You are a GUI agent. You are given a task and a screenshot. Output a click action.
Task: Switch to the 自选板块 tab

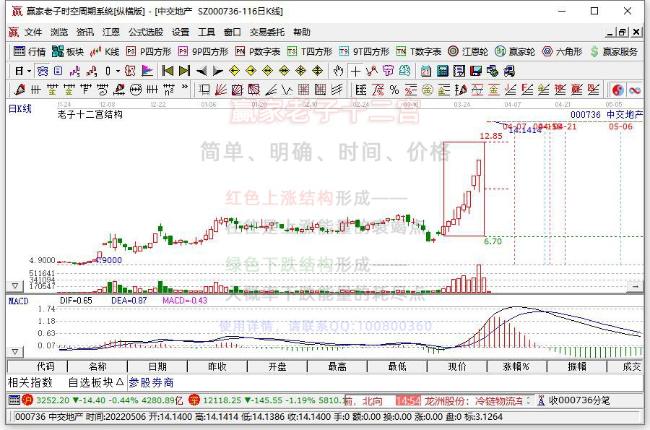click(96, 382)
